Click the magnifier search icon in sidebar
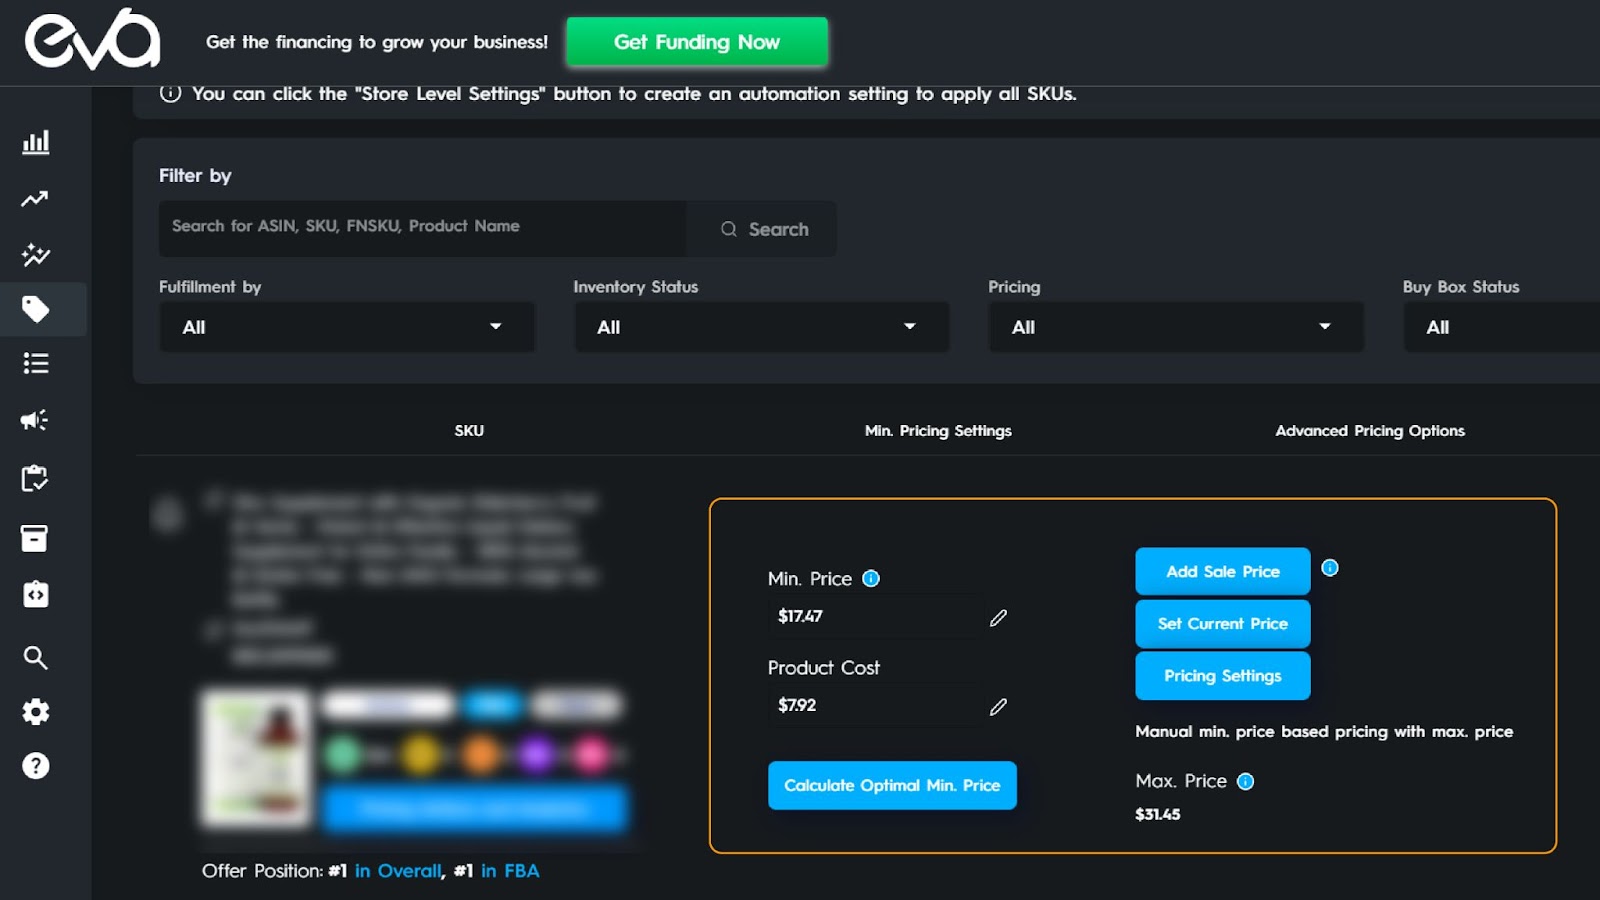Image resolution: width=1600 pixels, height=900 pixels. 35,657
